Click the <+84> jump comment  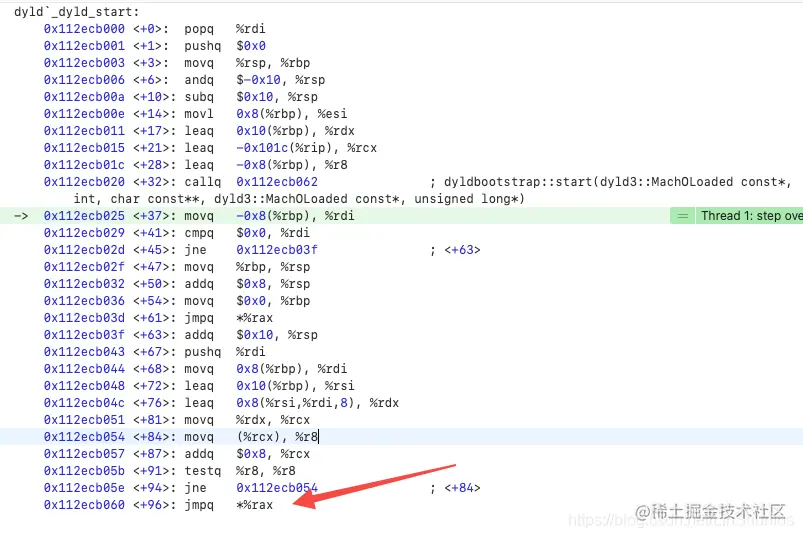[x=455, y=488]
